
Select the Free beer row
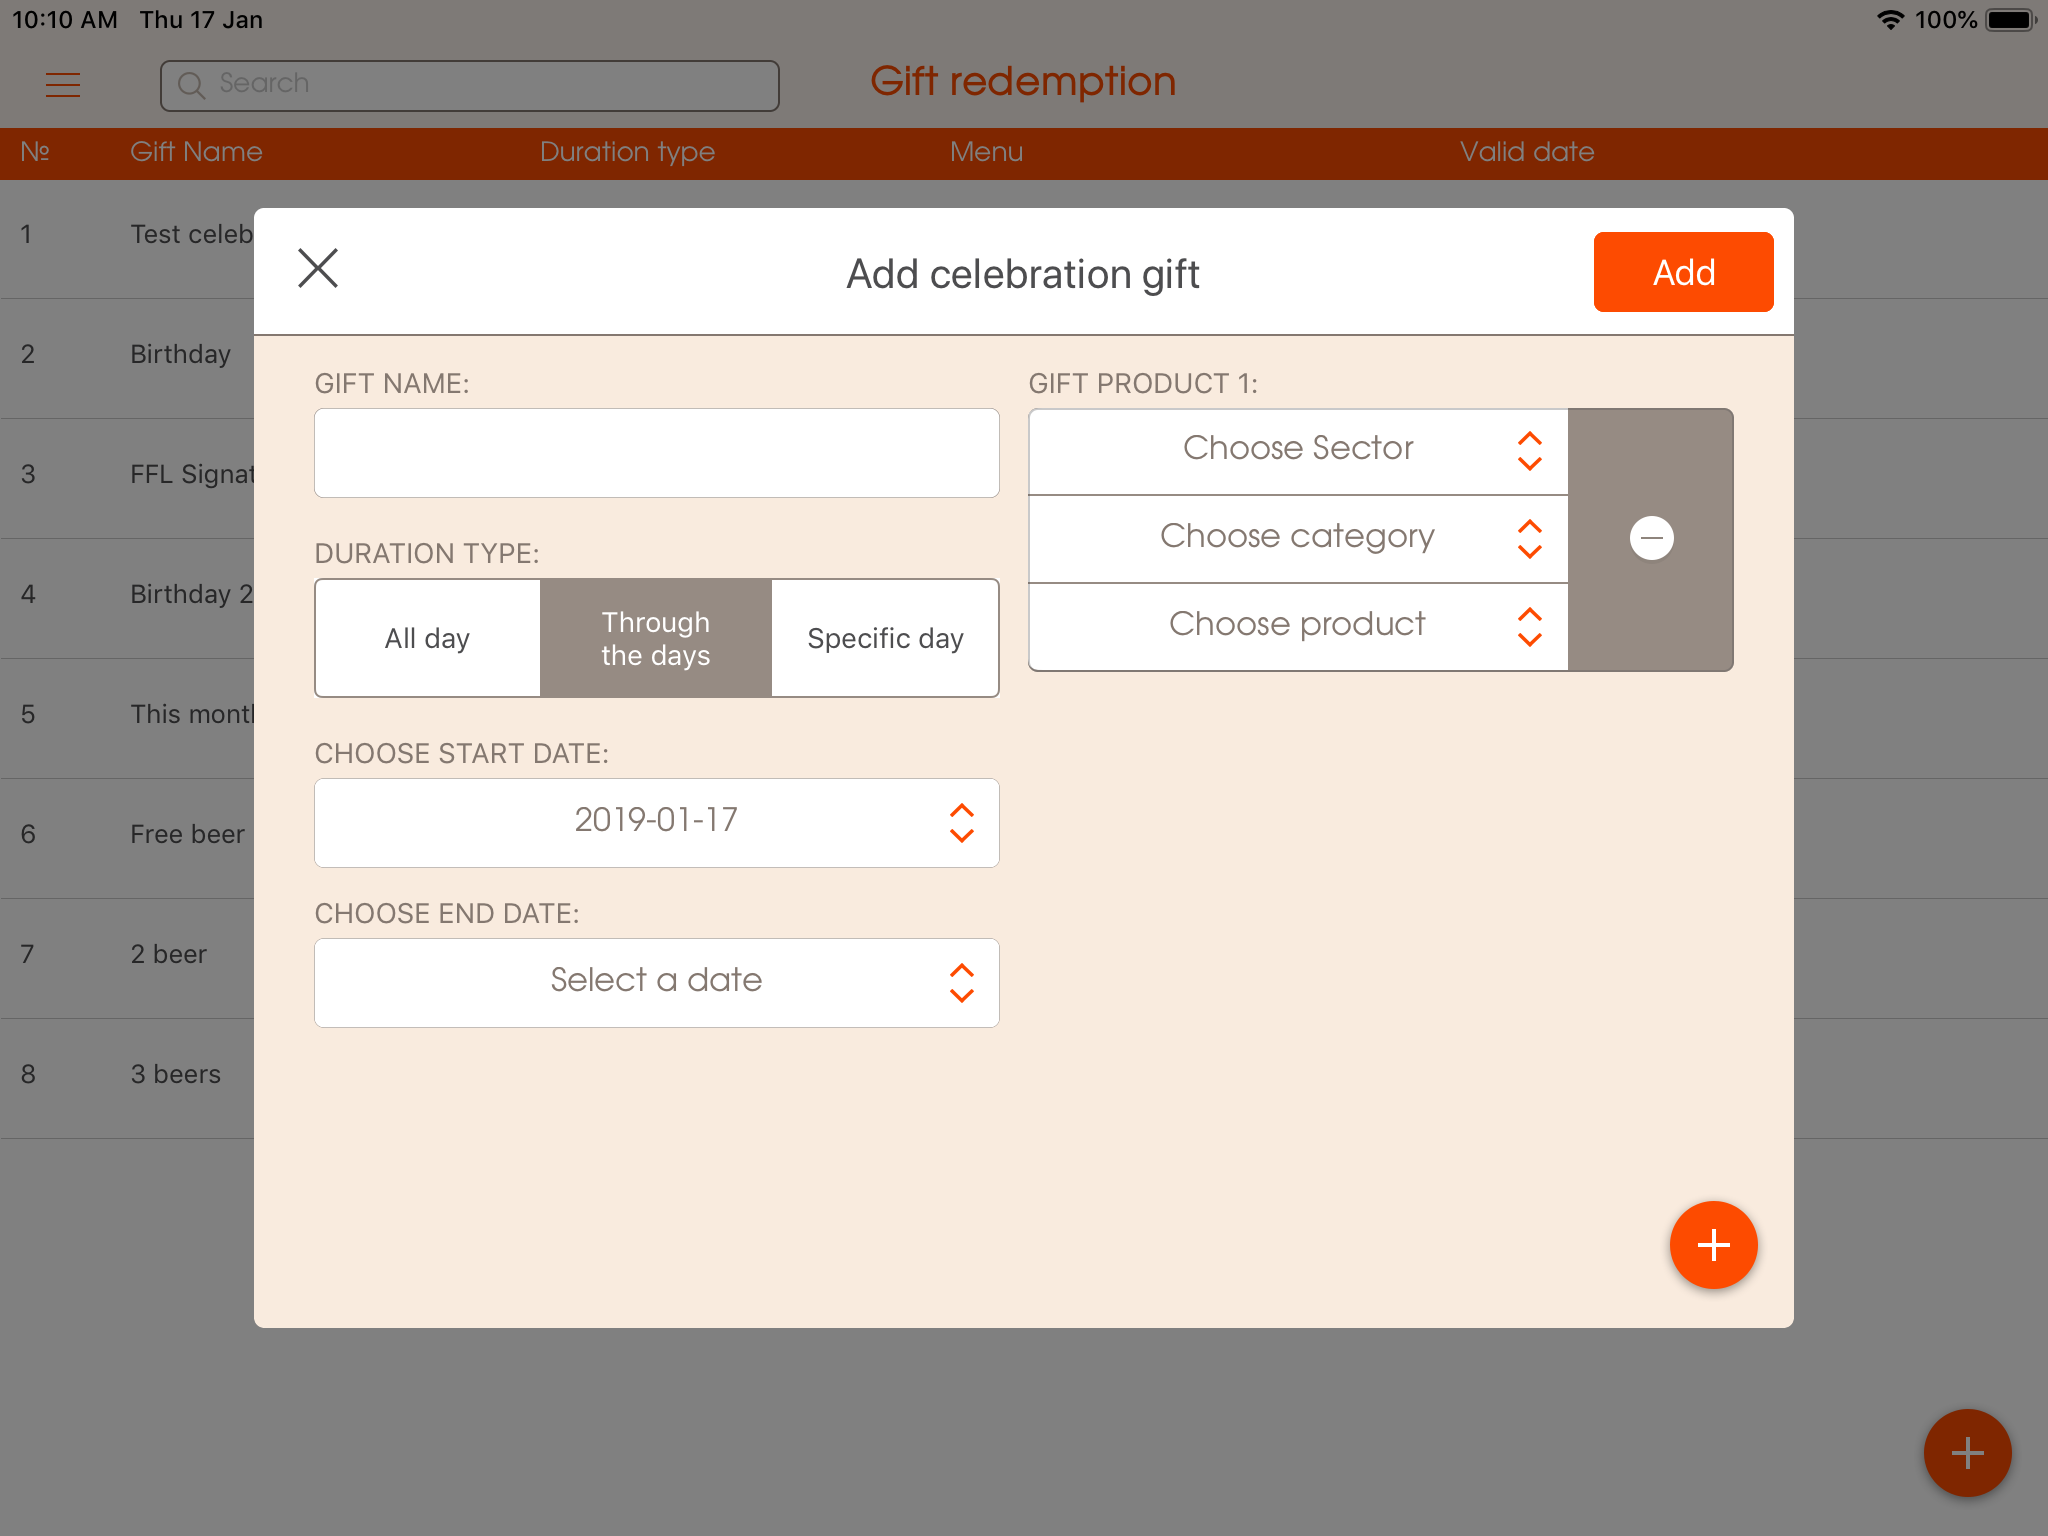pyautogui.click(x=127, y=838)
